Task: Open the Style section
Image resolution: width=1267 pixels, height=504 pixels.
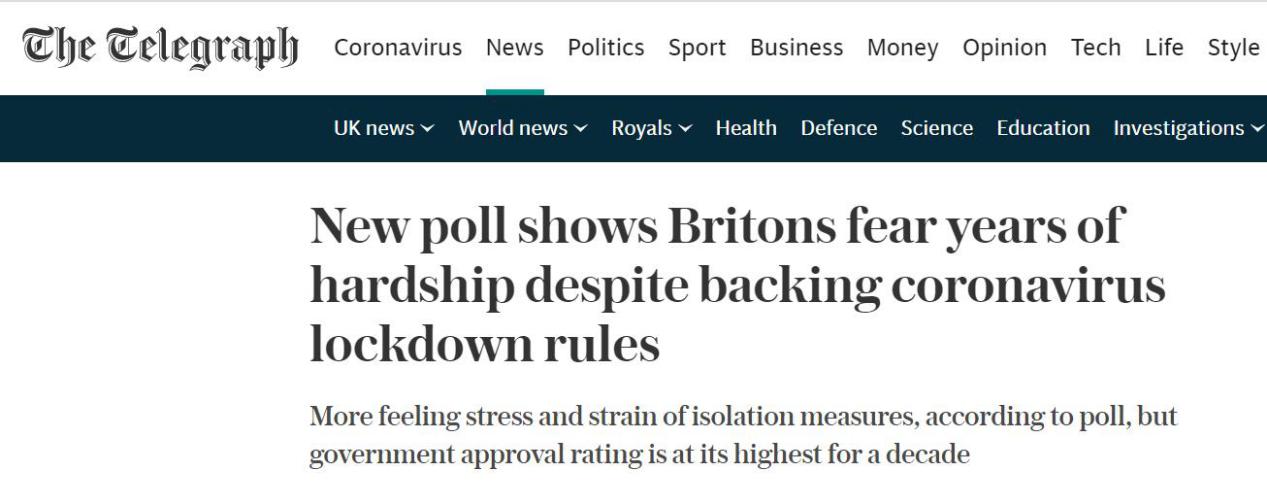Action: pos(1233,48)
